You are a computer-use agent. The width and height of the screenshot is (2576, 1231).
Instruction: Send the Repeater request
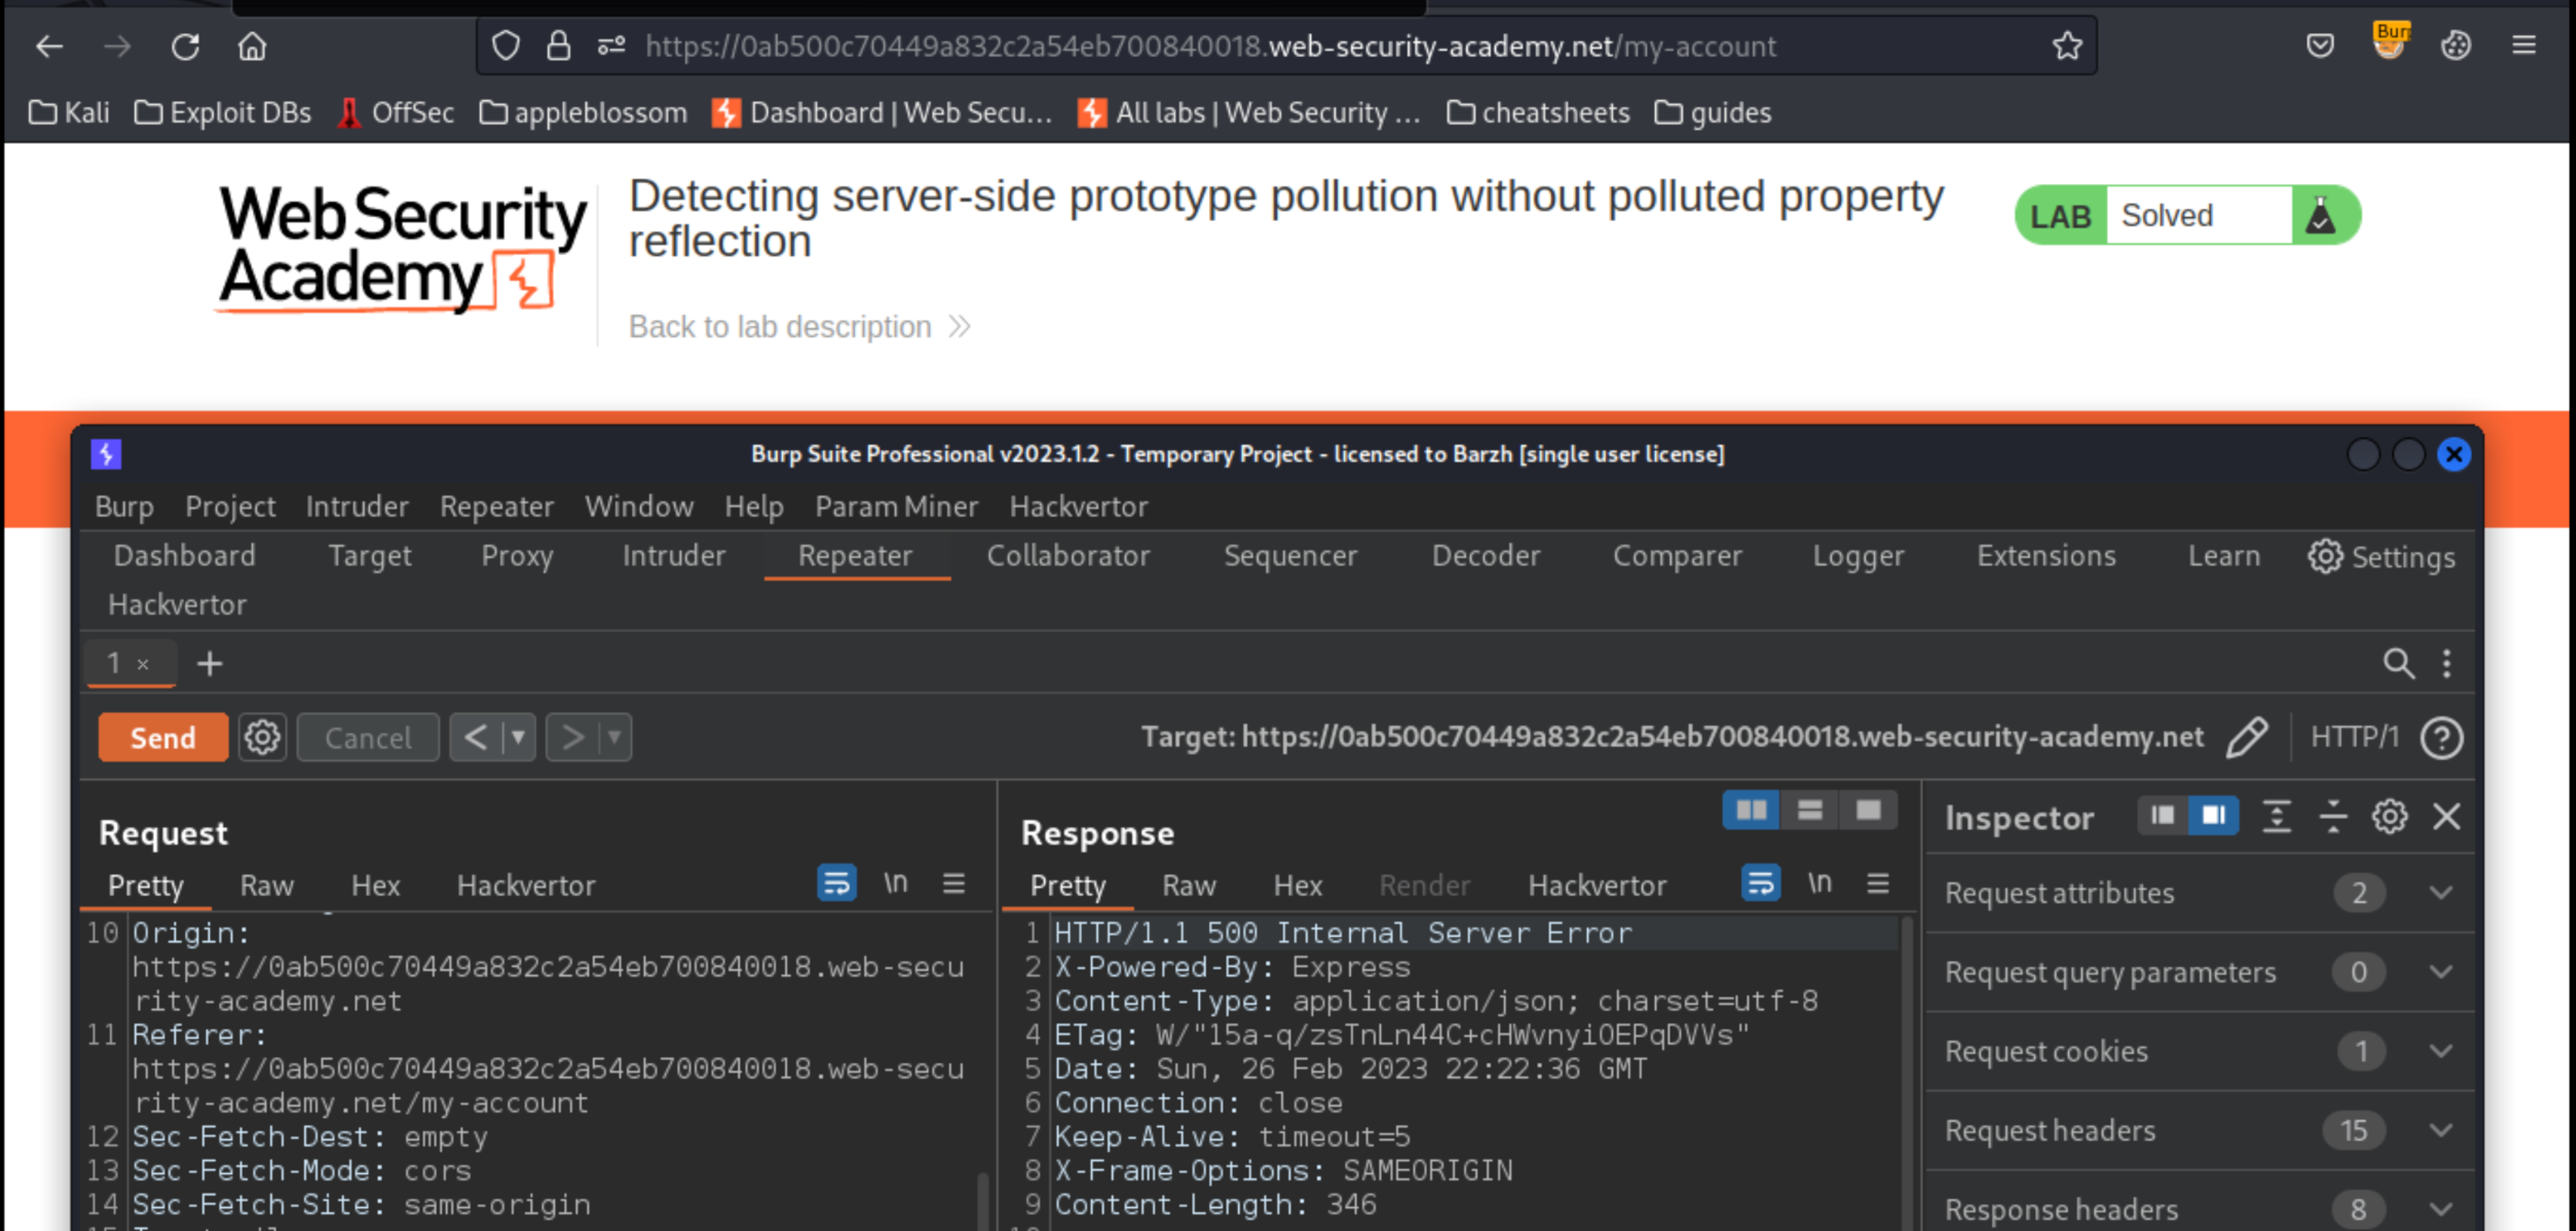tap(163, 738)
